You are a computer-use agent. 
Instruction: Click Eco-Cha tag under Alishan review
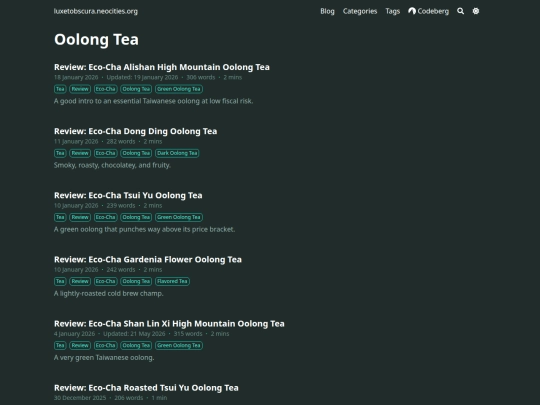[106, 89]
